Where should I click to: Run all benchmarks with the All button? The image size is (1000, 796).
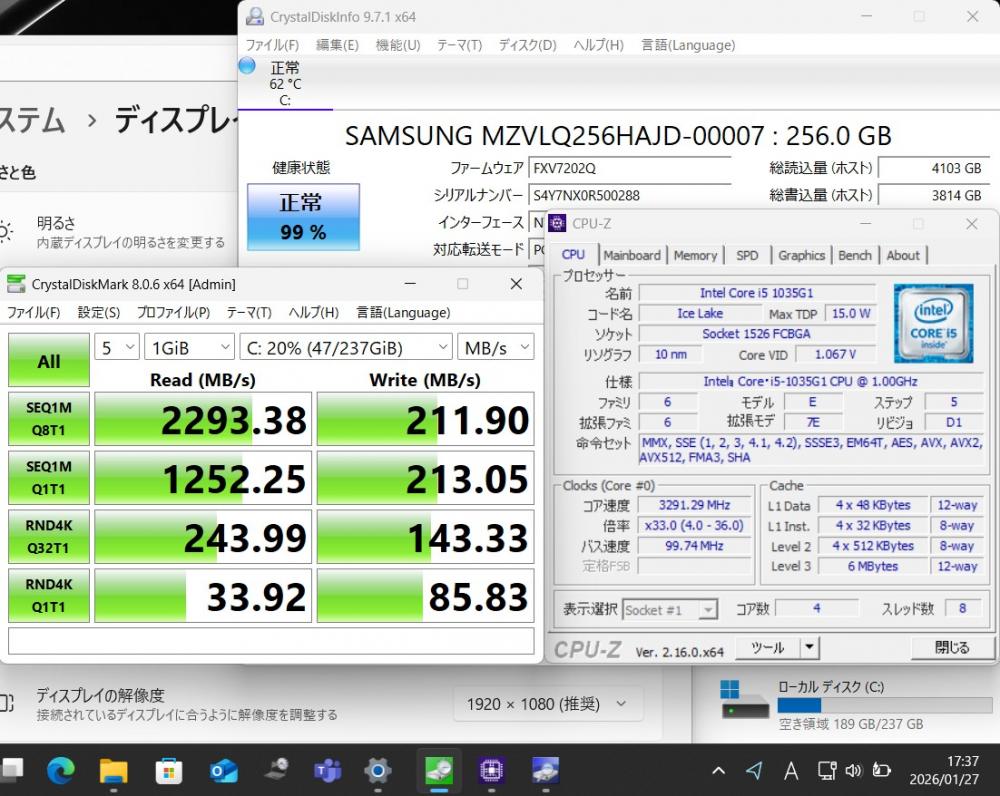point(48,361)
